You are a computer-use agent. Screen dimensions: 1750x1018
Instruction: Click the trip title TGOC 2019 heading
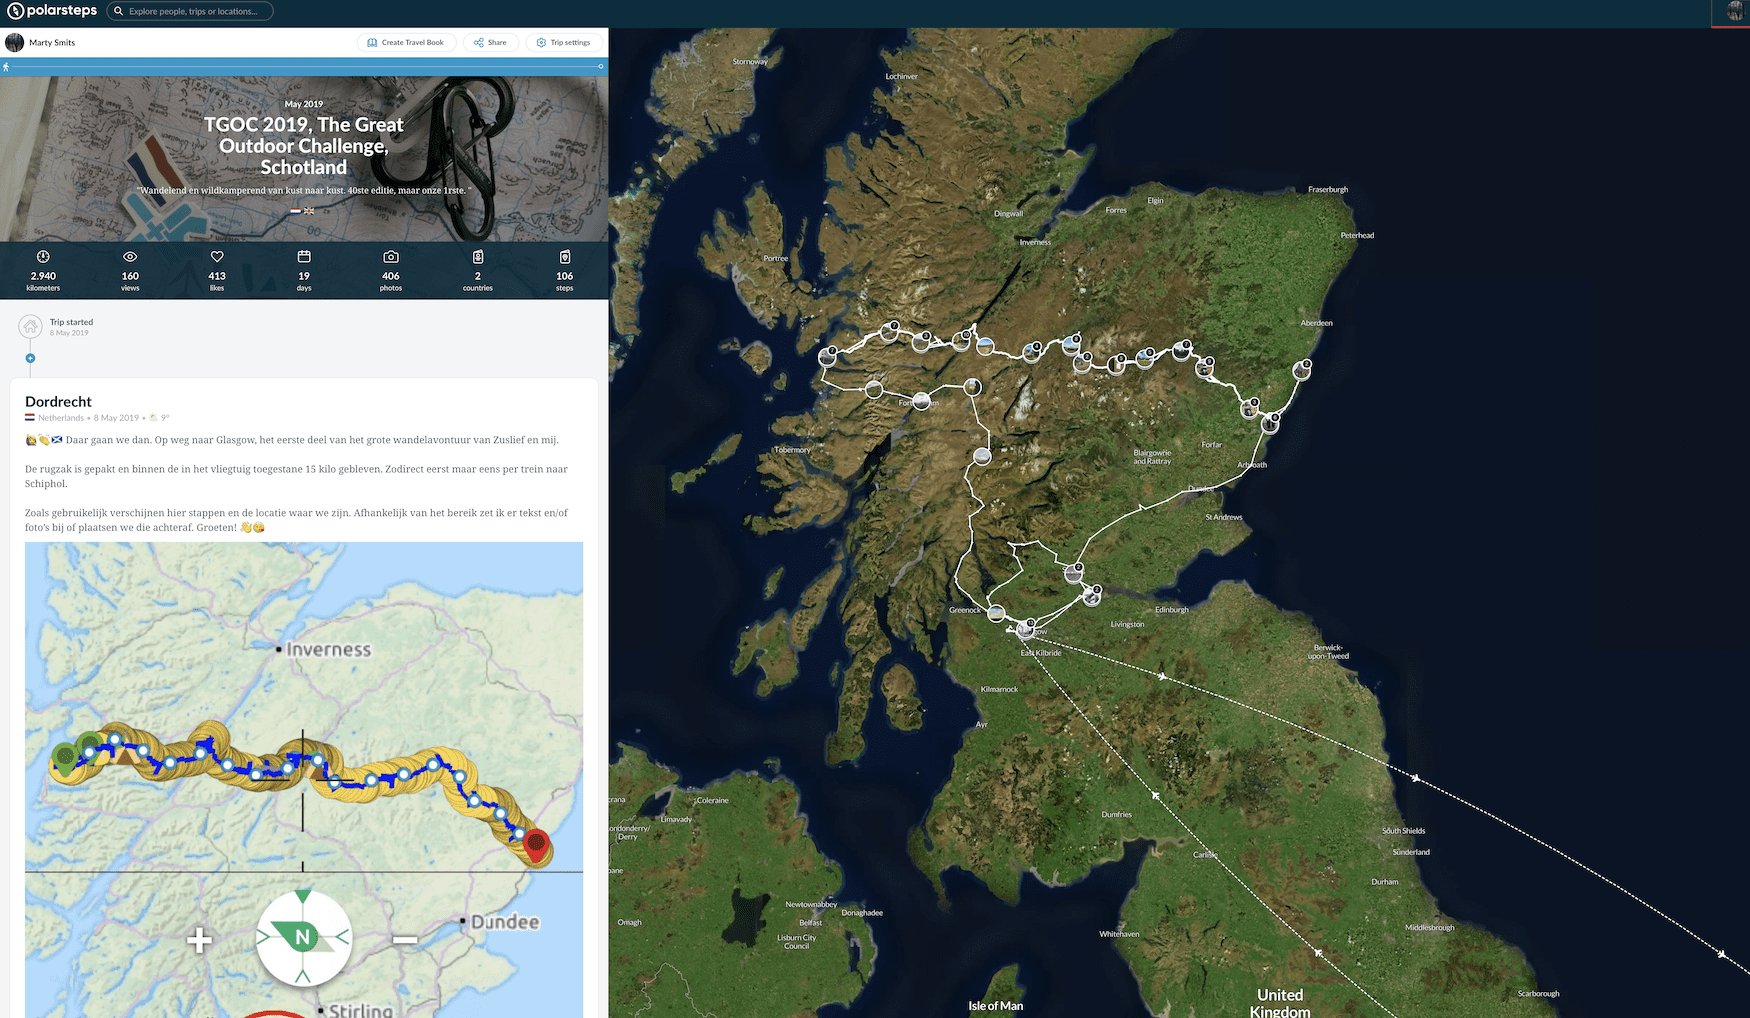point(304,146)
